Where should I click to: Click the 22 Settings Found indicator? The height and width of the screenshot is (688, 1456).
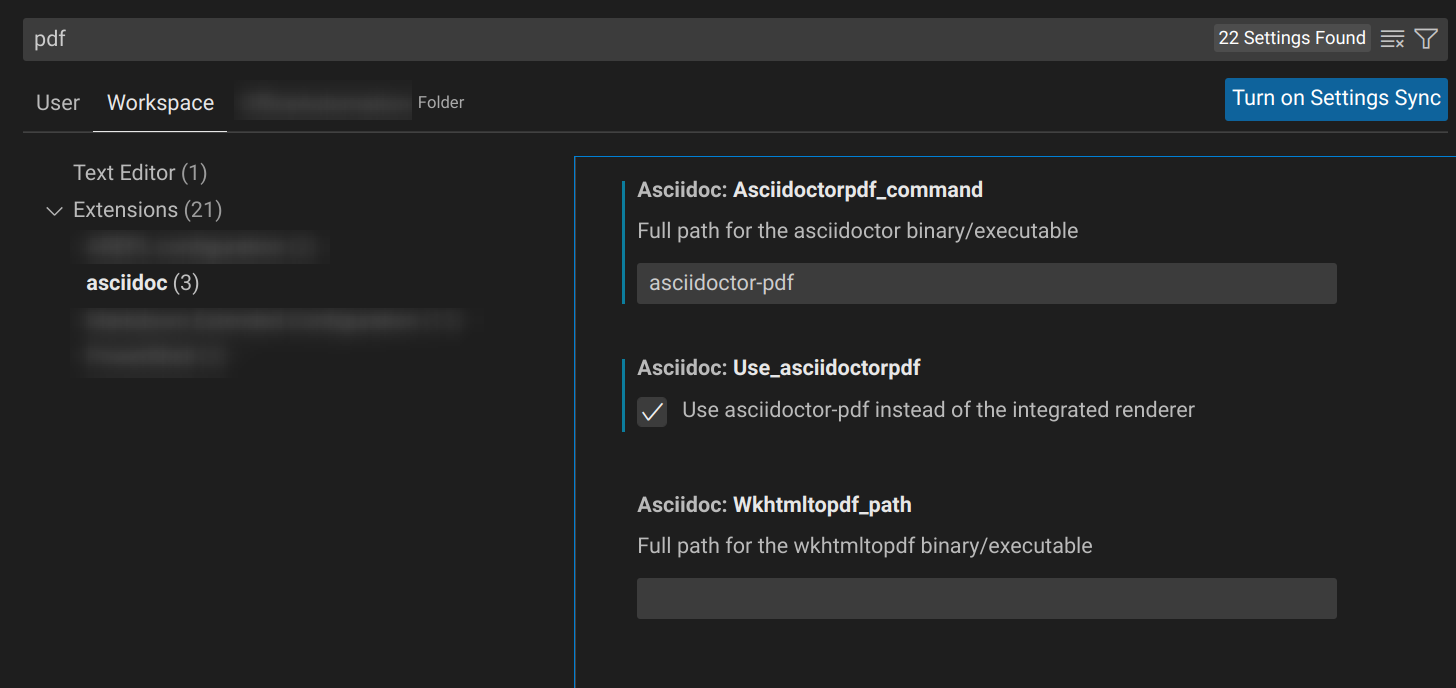point(1292,37)
